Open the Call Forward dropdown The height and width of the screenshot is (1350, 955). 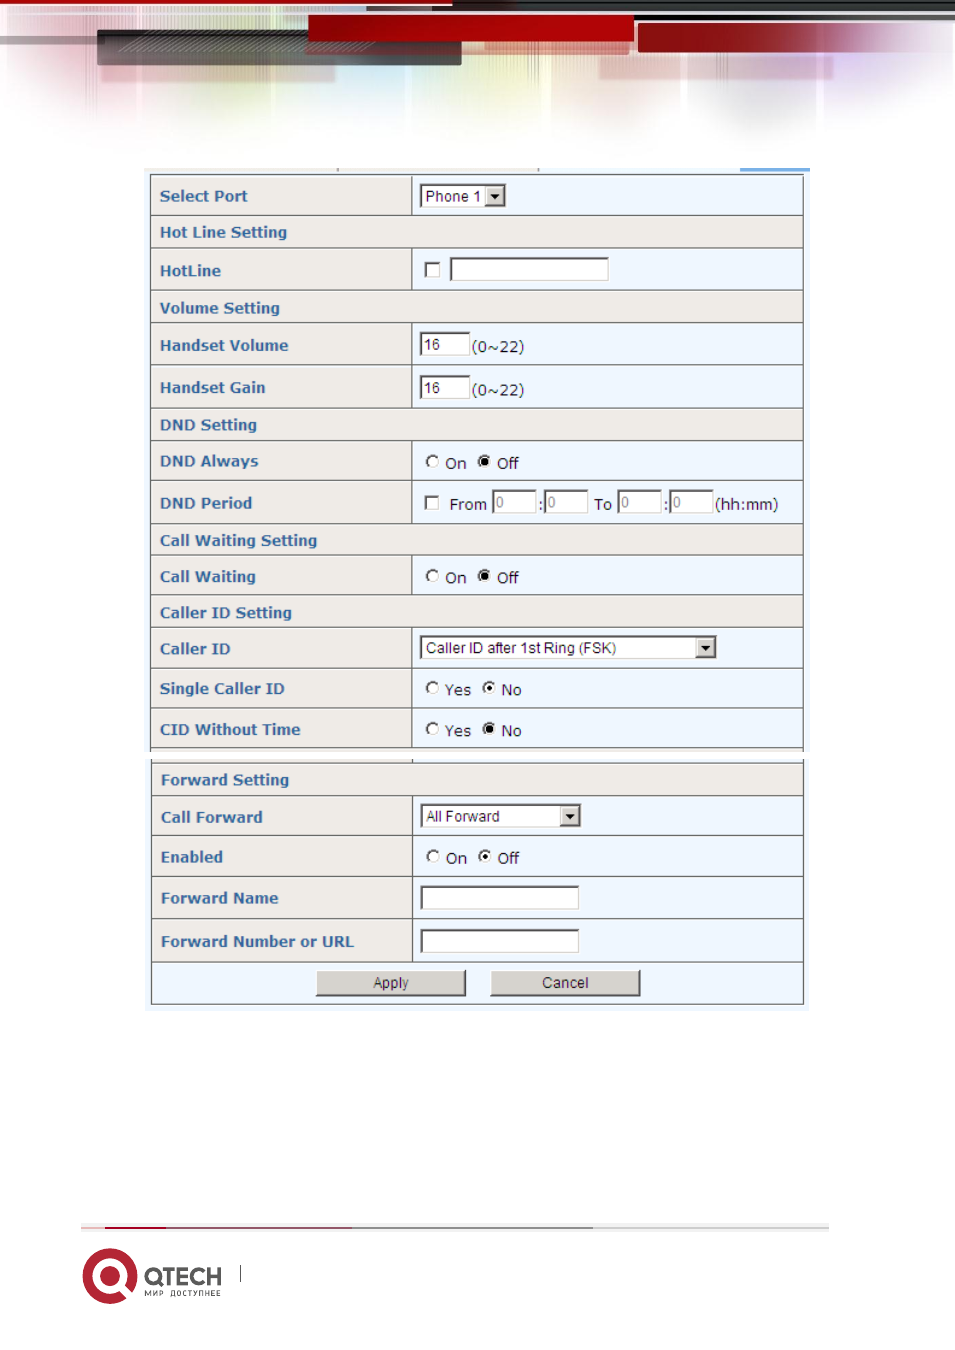(500, 816)
